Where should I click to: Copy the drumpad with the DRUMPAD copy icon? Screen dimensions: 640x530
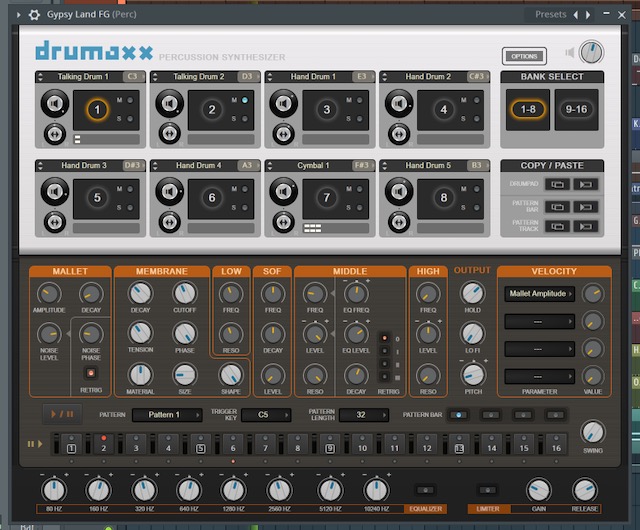(557, 184)
